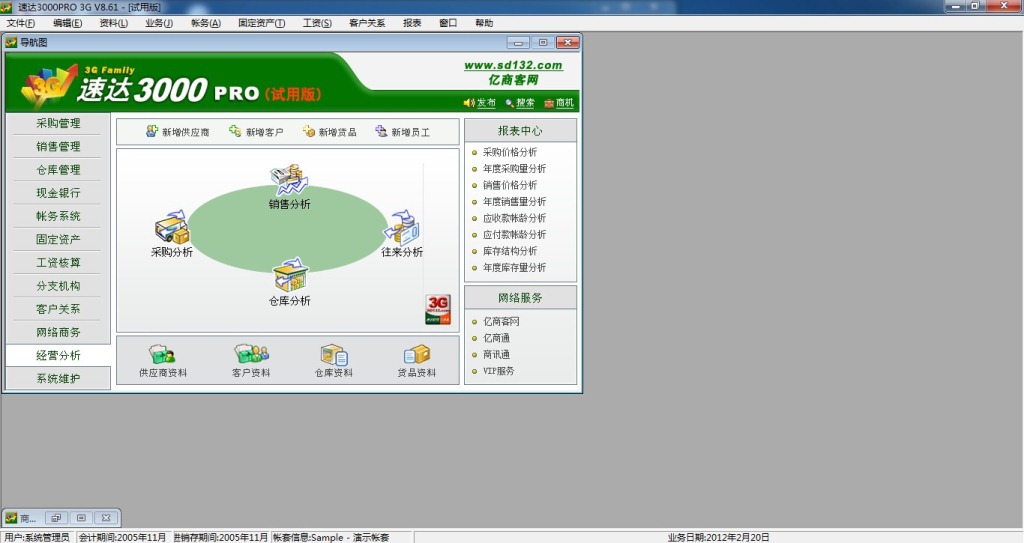
Task: Open 应付款帐龄分析 report
Action: [514, 235]
